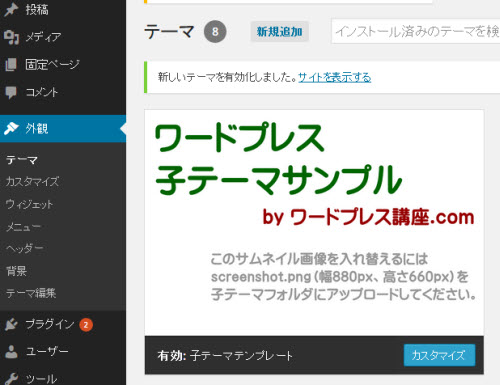Go to ウィジェット submenu

29,204
